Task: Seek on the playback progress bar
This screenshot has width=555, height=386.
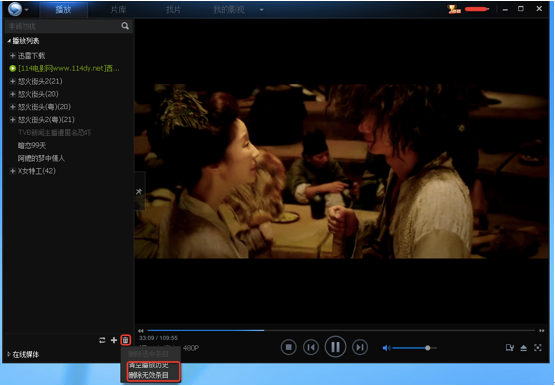Action: (341, 330)
